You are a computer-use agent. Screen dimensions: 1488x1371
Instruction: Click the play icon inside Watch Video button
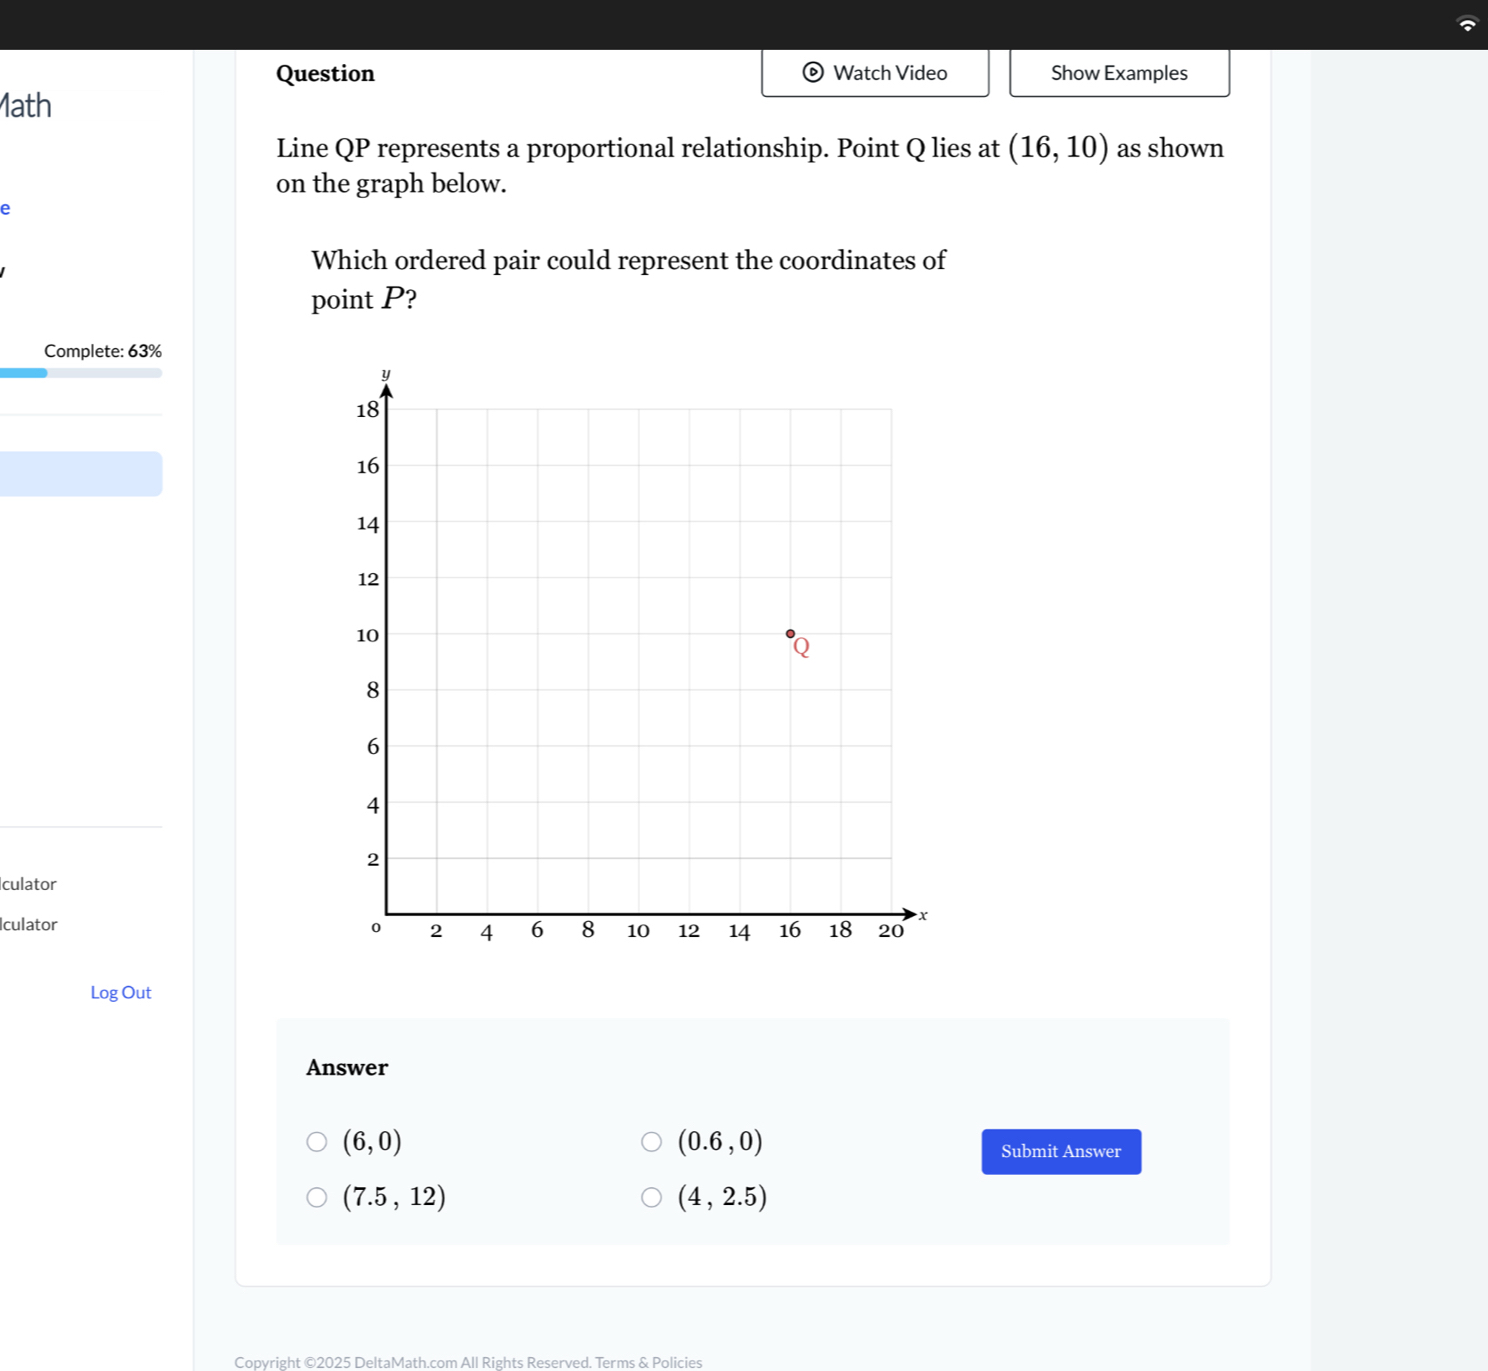(811, 72)
